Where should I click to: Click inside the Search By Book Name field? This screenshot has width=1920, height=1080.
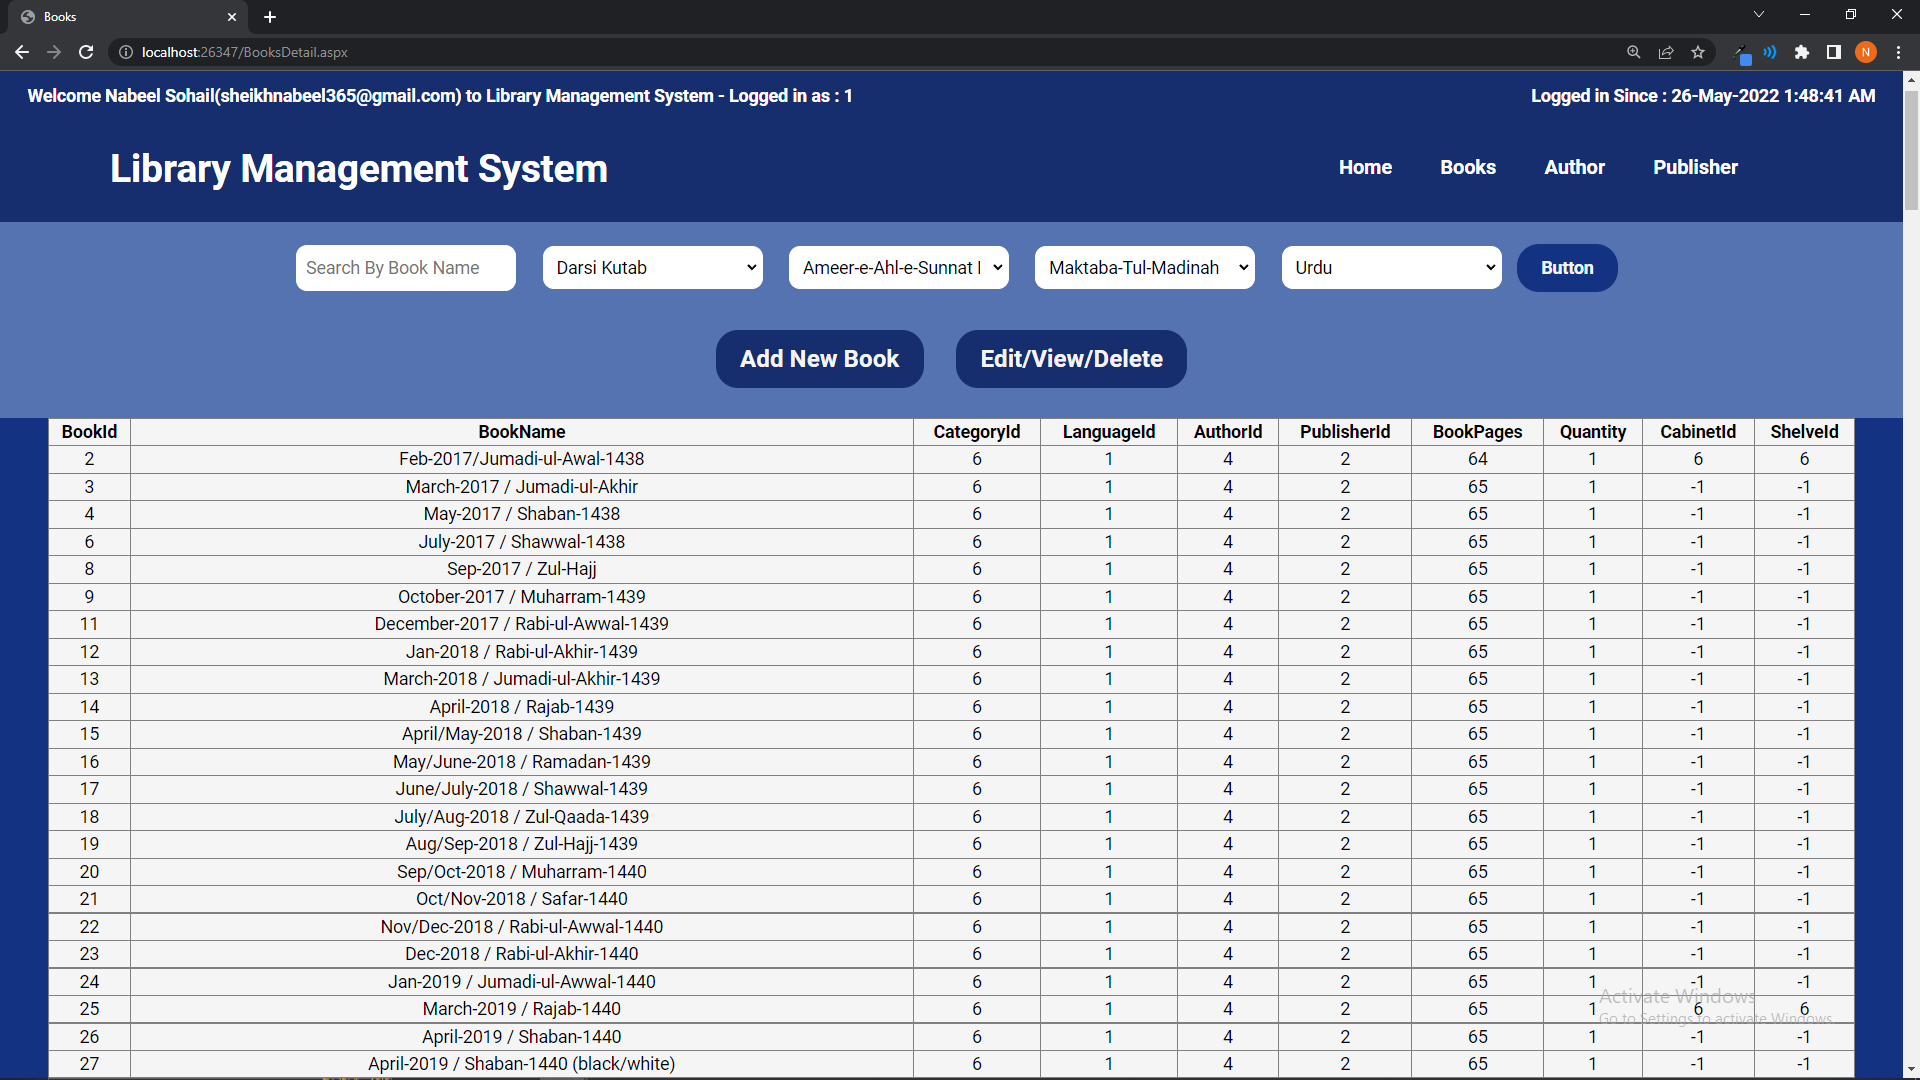click(x=405, y=267)
